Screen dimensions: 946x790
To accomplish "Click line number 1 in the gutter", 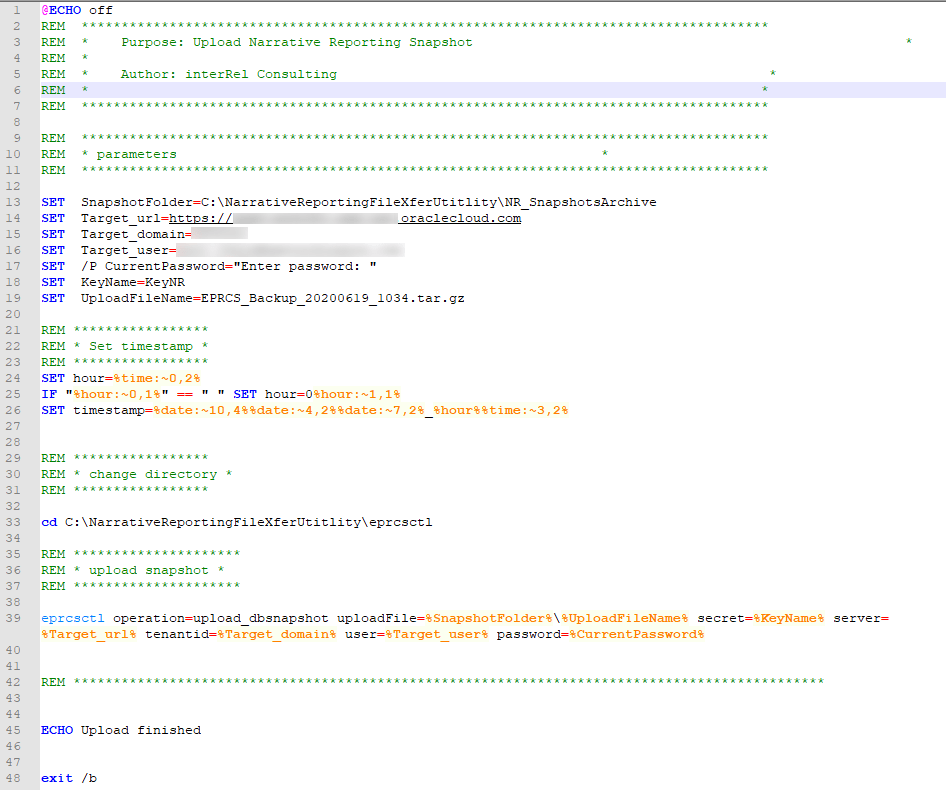I will pyautogui.click(x=19, y=10).
